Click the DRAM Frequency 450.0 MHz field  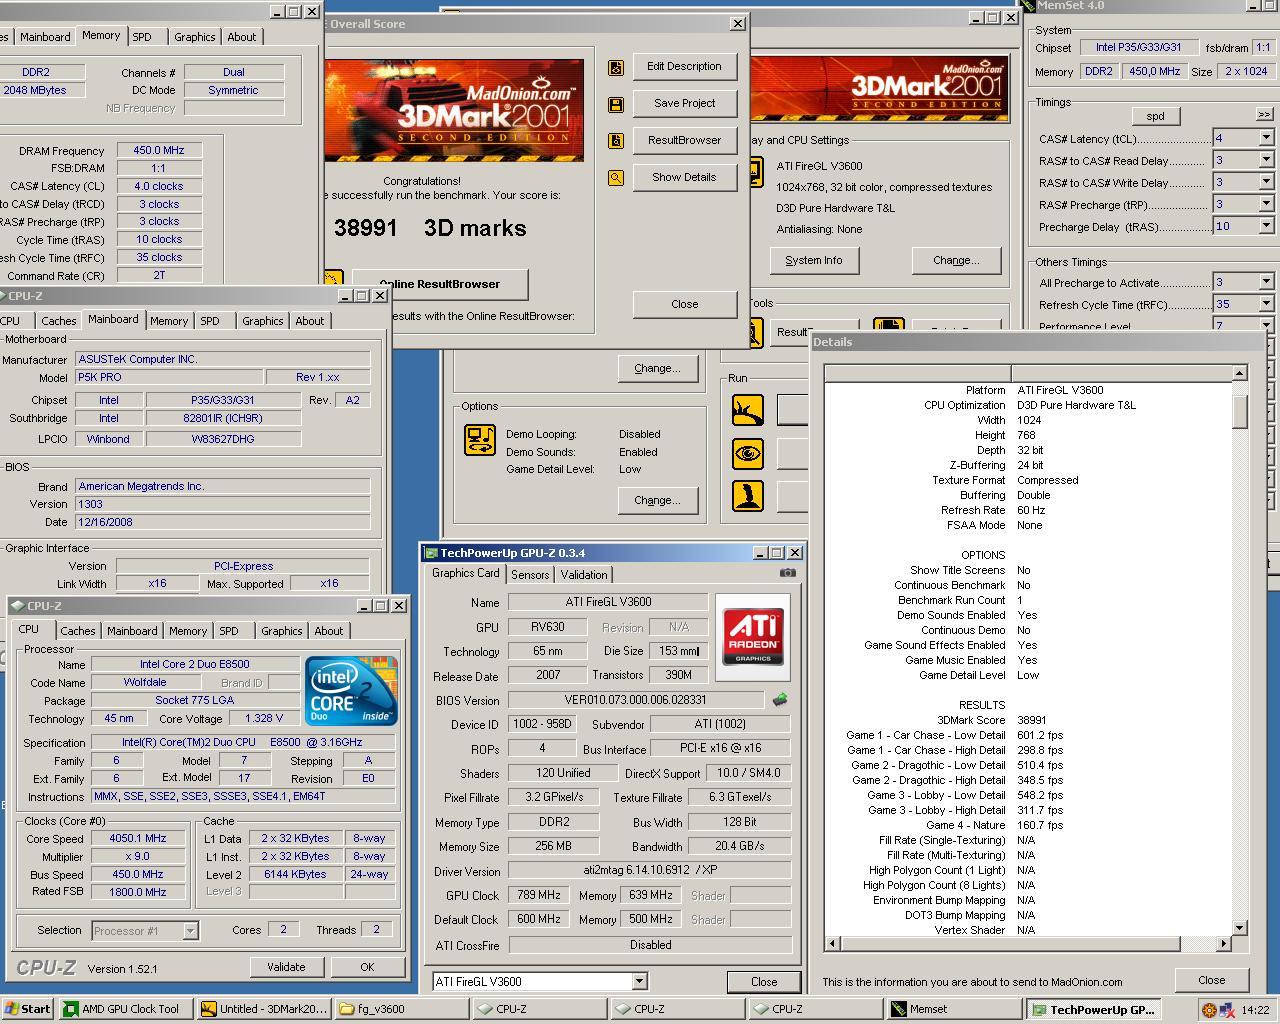coord(160,151)
